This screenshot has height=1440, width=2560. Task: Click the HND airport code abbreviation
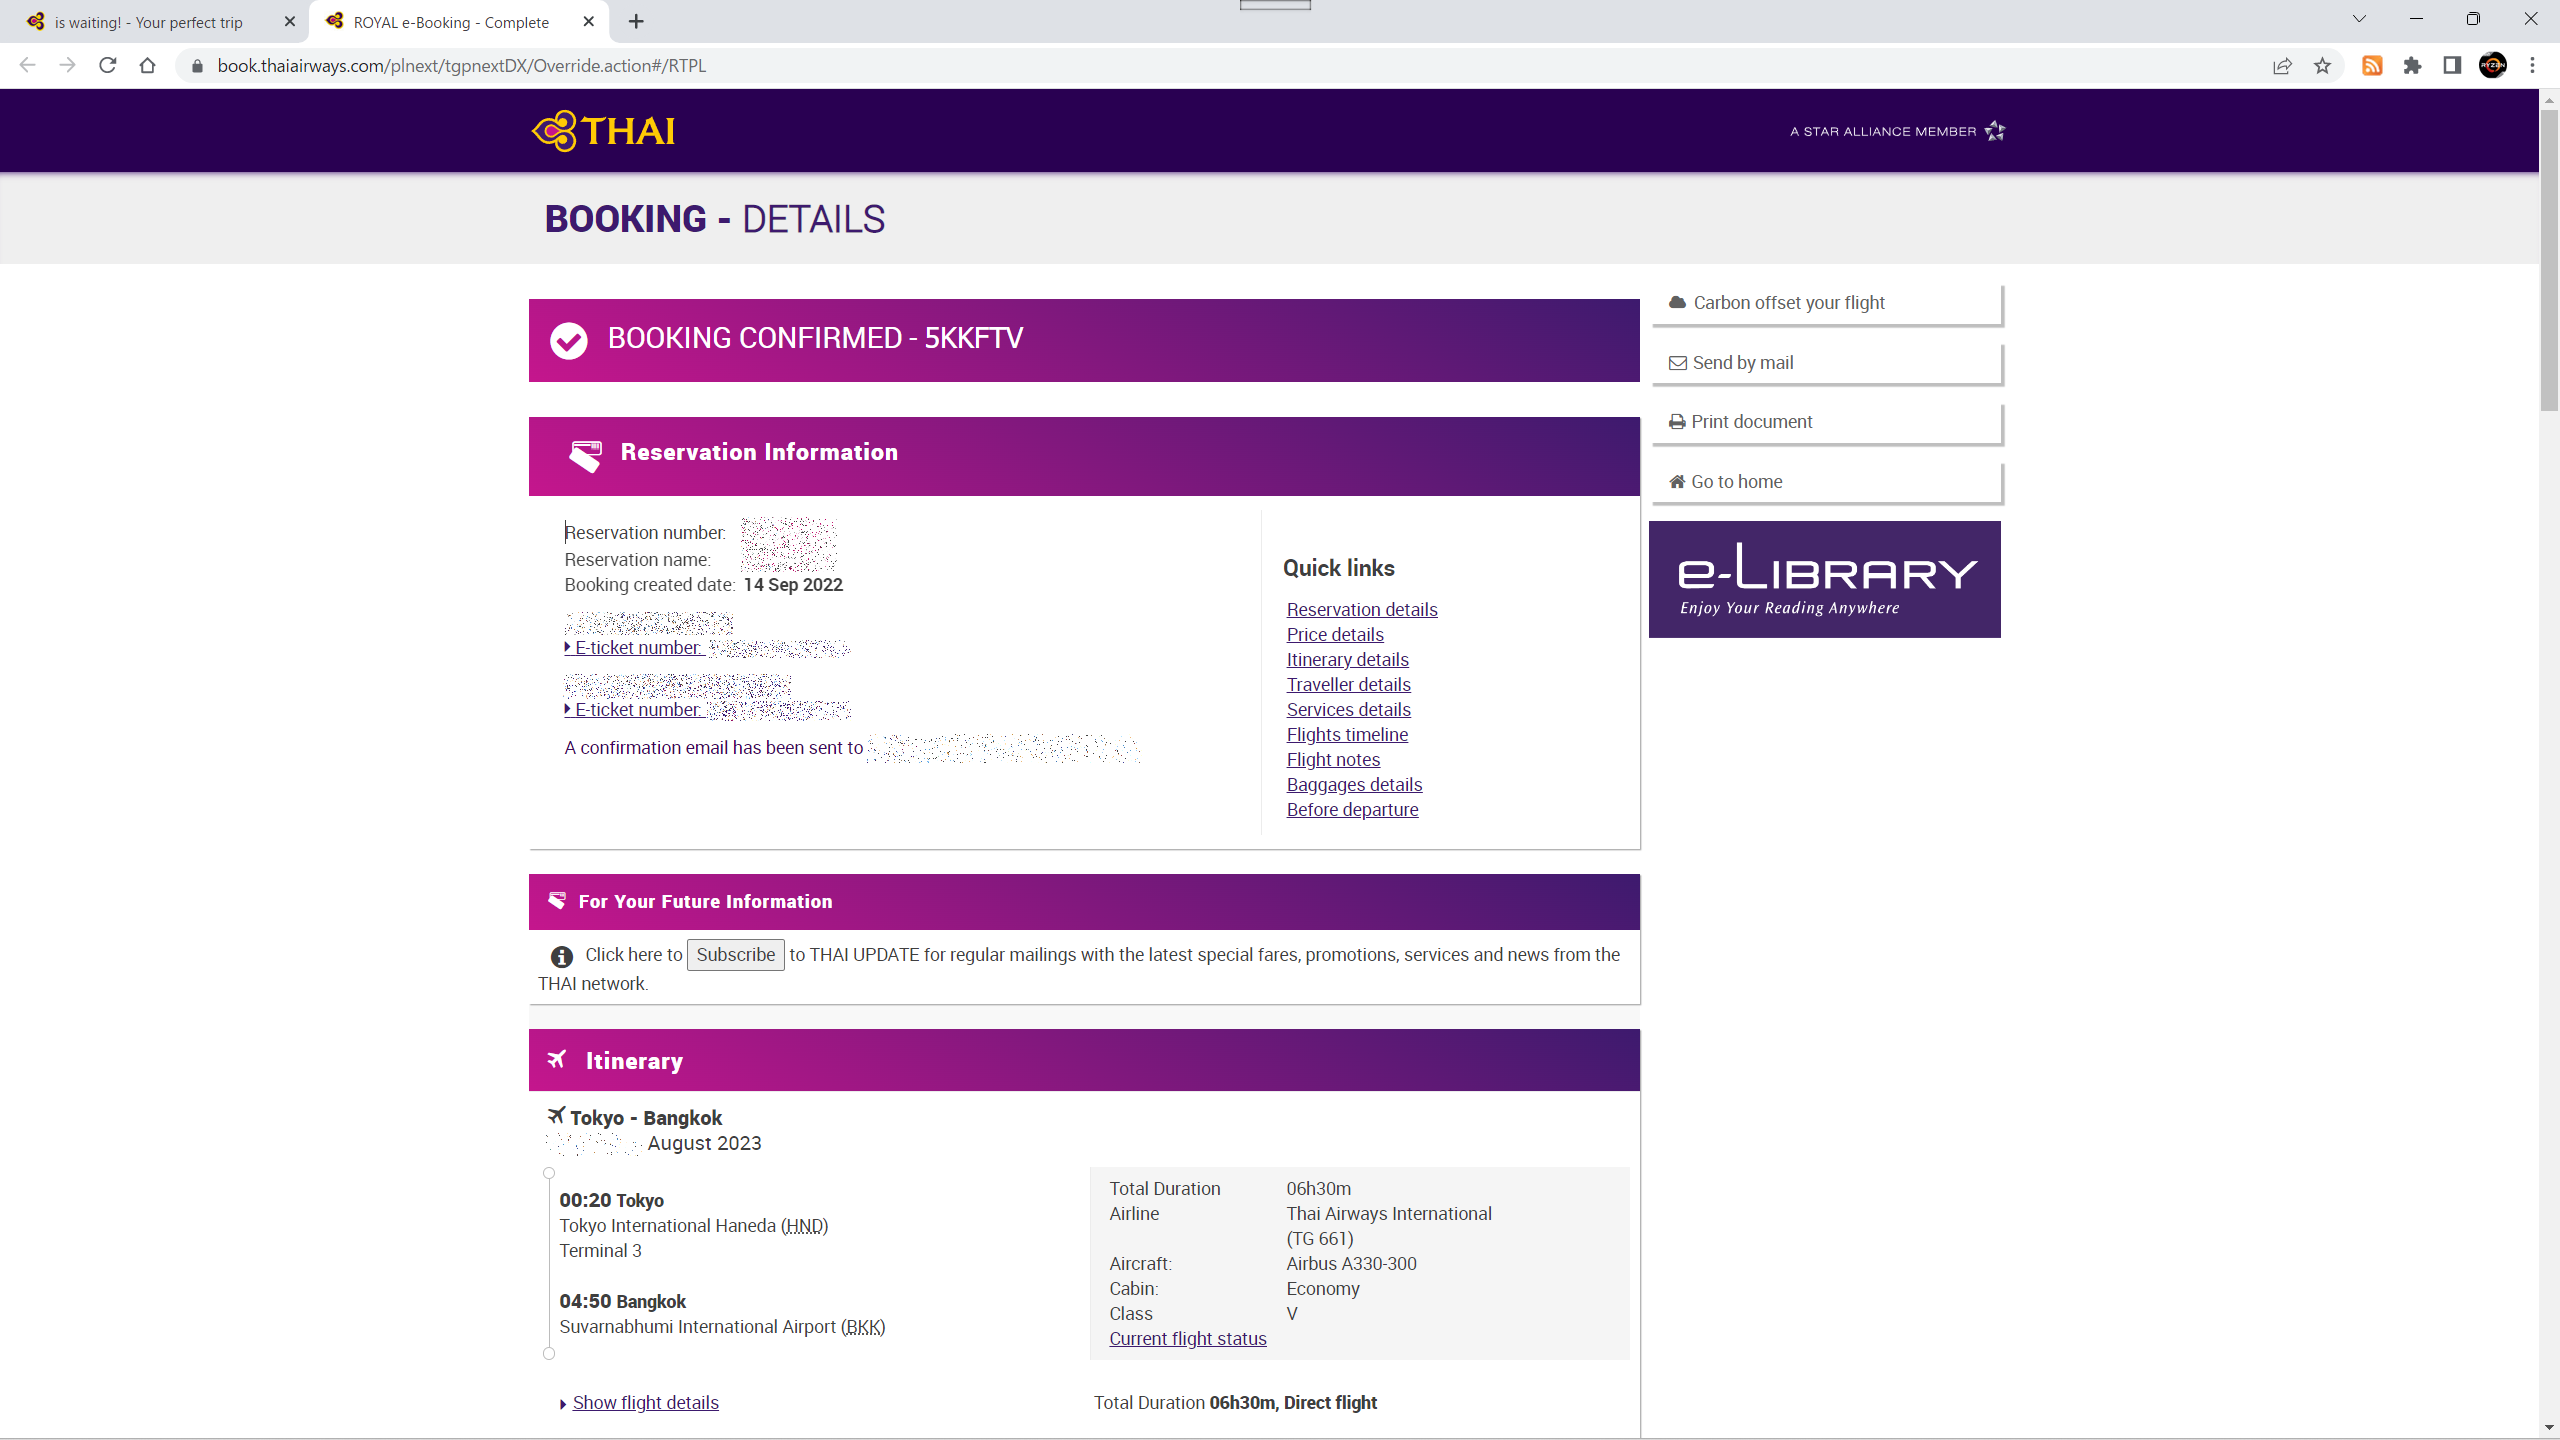[x=804, y=1225]
